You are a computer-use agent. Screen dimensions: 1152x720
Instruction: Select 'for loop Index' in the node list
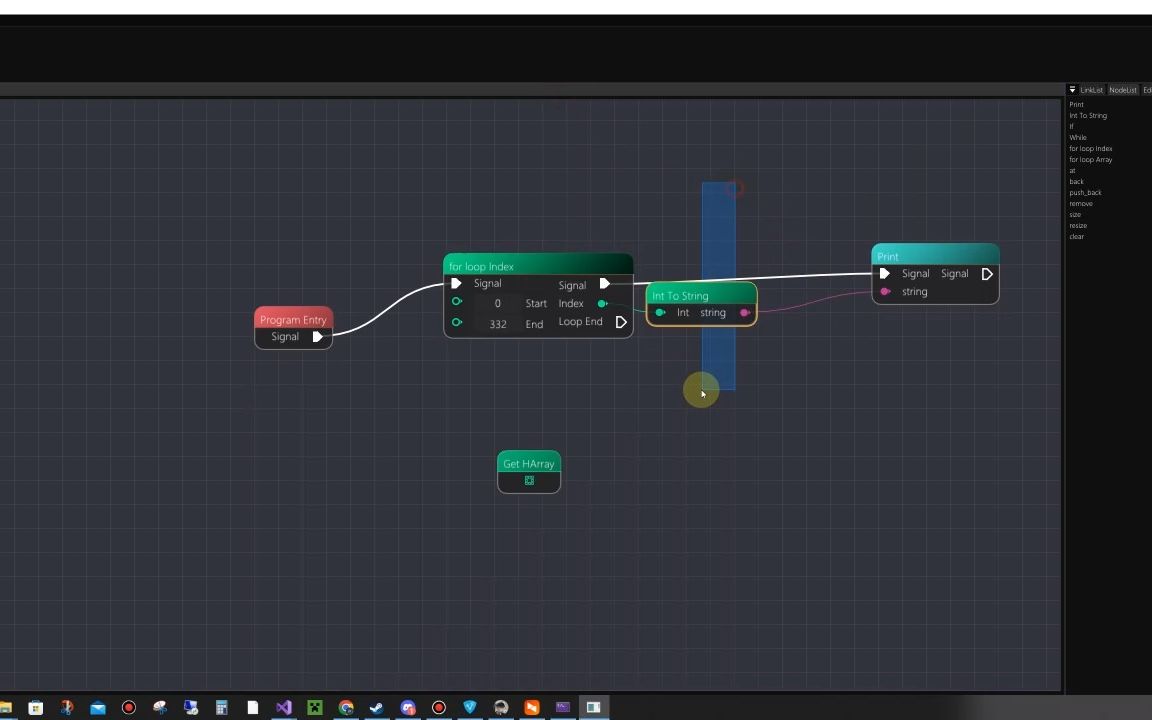tap(1090, 148)
